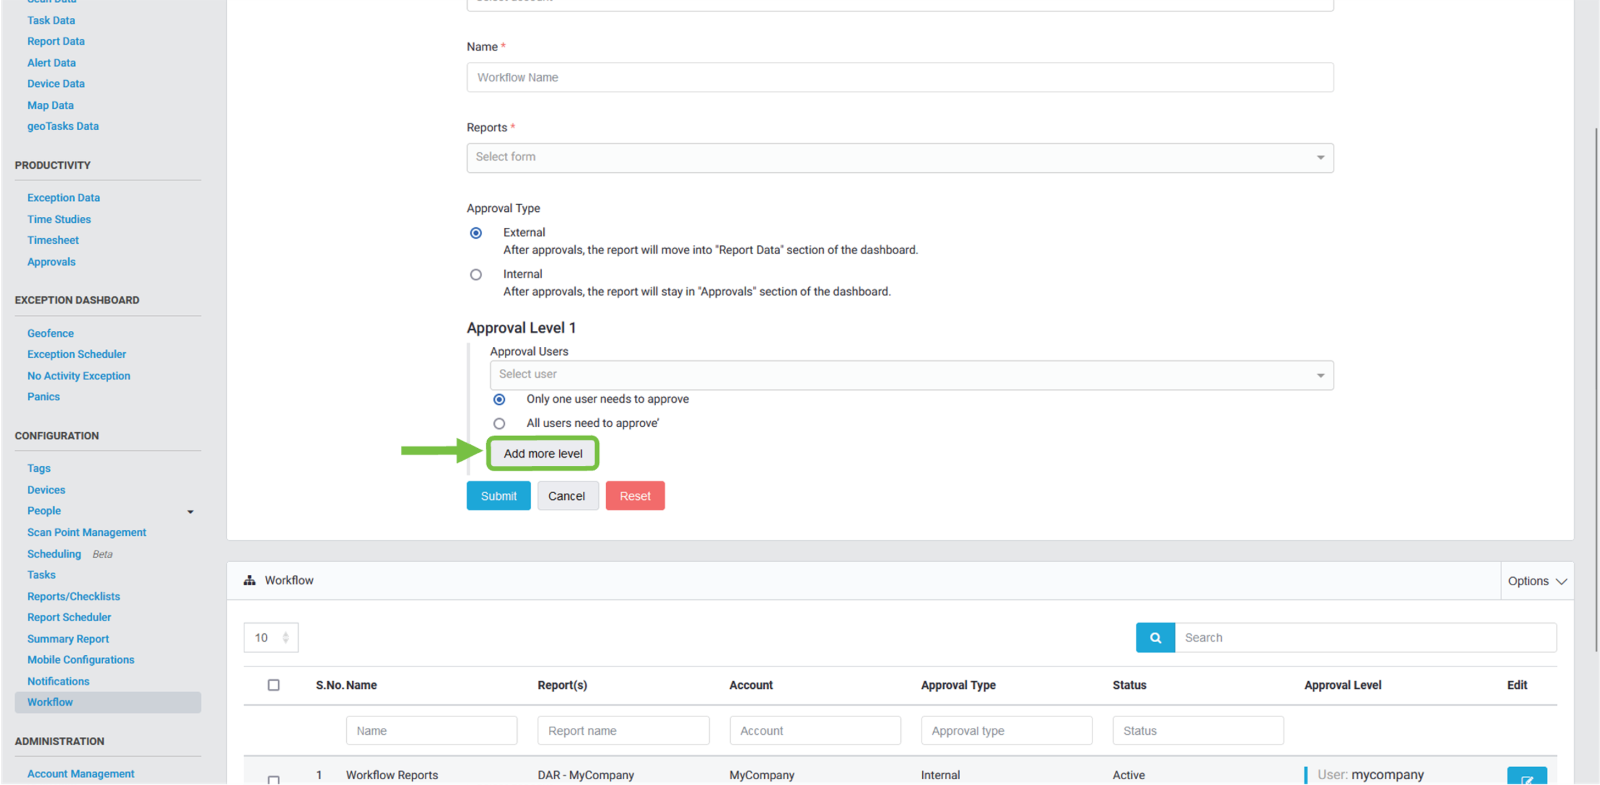Tick the select-all checkbox in table header
Screen dimensions: 1600x785
point(273,686)
